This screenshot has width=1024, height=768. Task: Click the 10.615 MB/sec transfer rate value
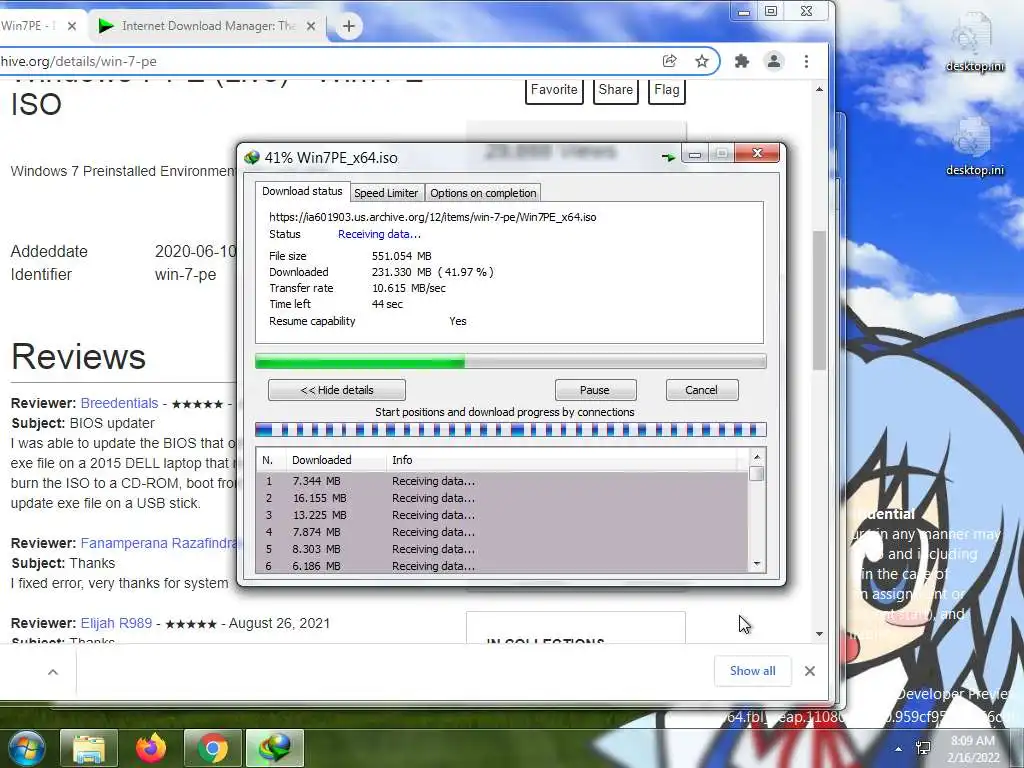point(409,288)
